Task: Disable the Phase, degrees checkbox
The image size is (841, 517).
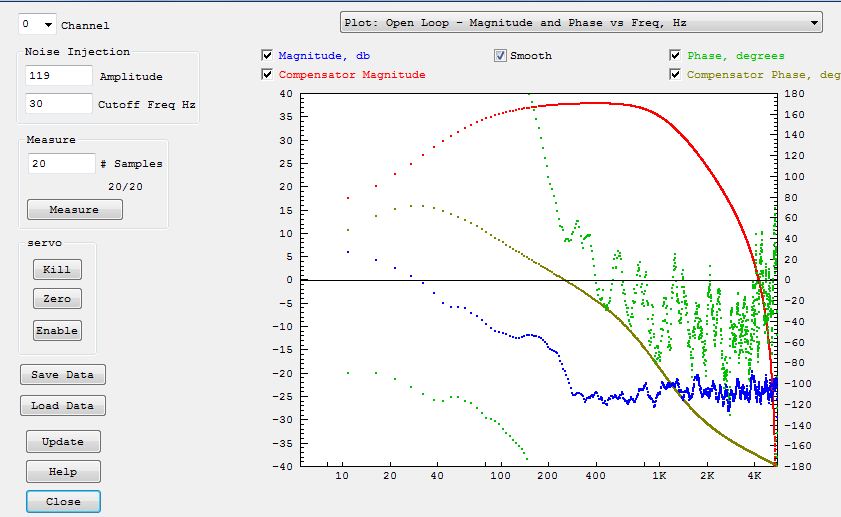Action: (676, 56)
